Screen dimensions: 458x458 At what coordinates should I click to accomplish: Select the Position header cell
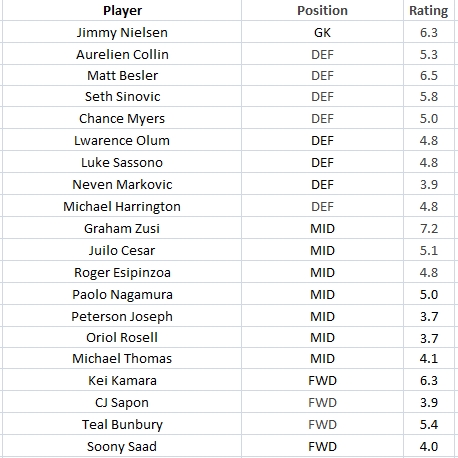tap(322, 10)
